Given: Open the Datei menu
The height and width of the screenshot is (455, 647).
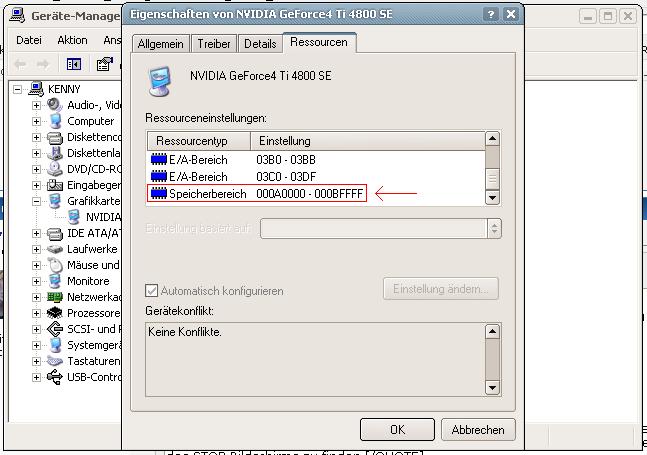Looking at the screenshot, I should click(x=29, y=40).
